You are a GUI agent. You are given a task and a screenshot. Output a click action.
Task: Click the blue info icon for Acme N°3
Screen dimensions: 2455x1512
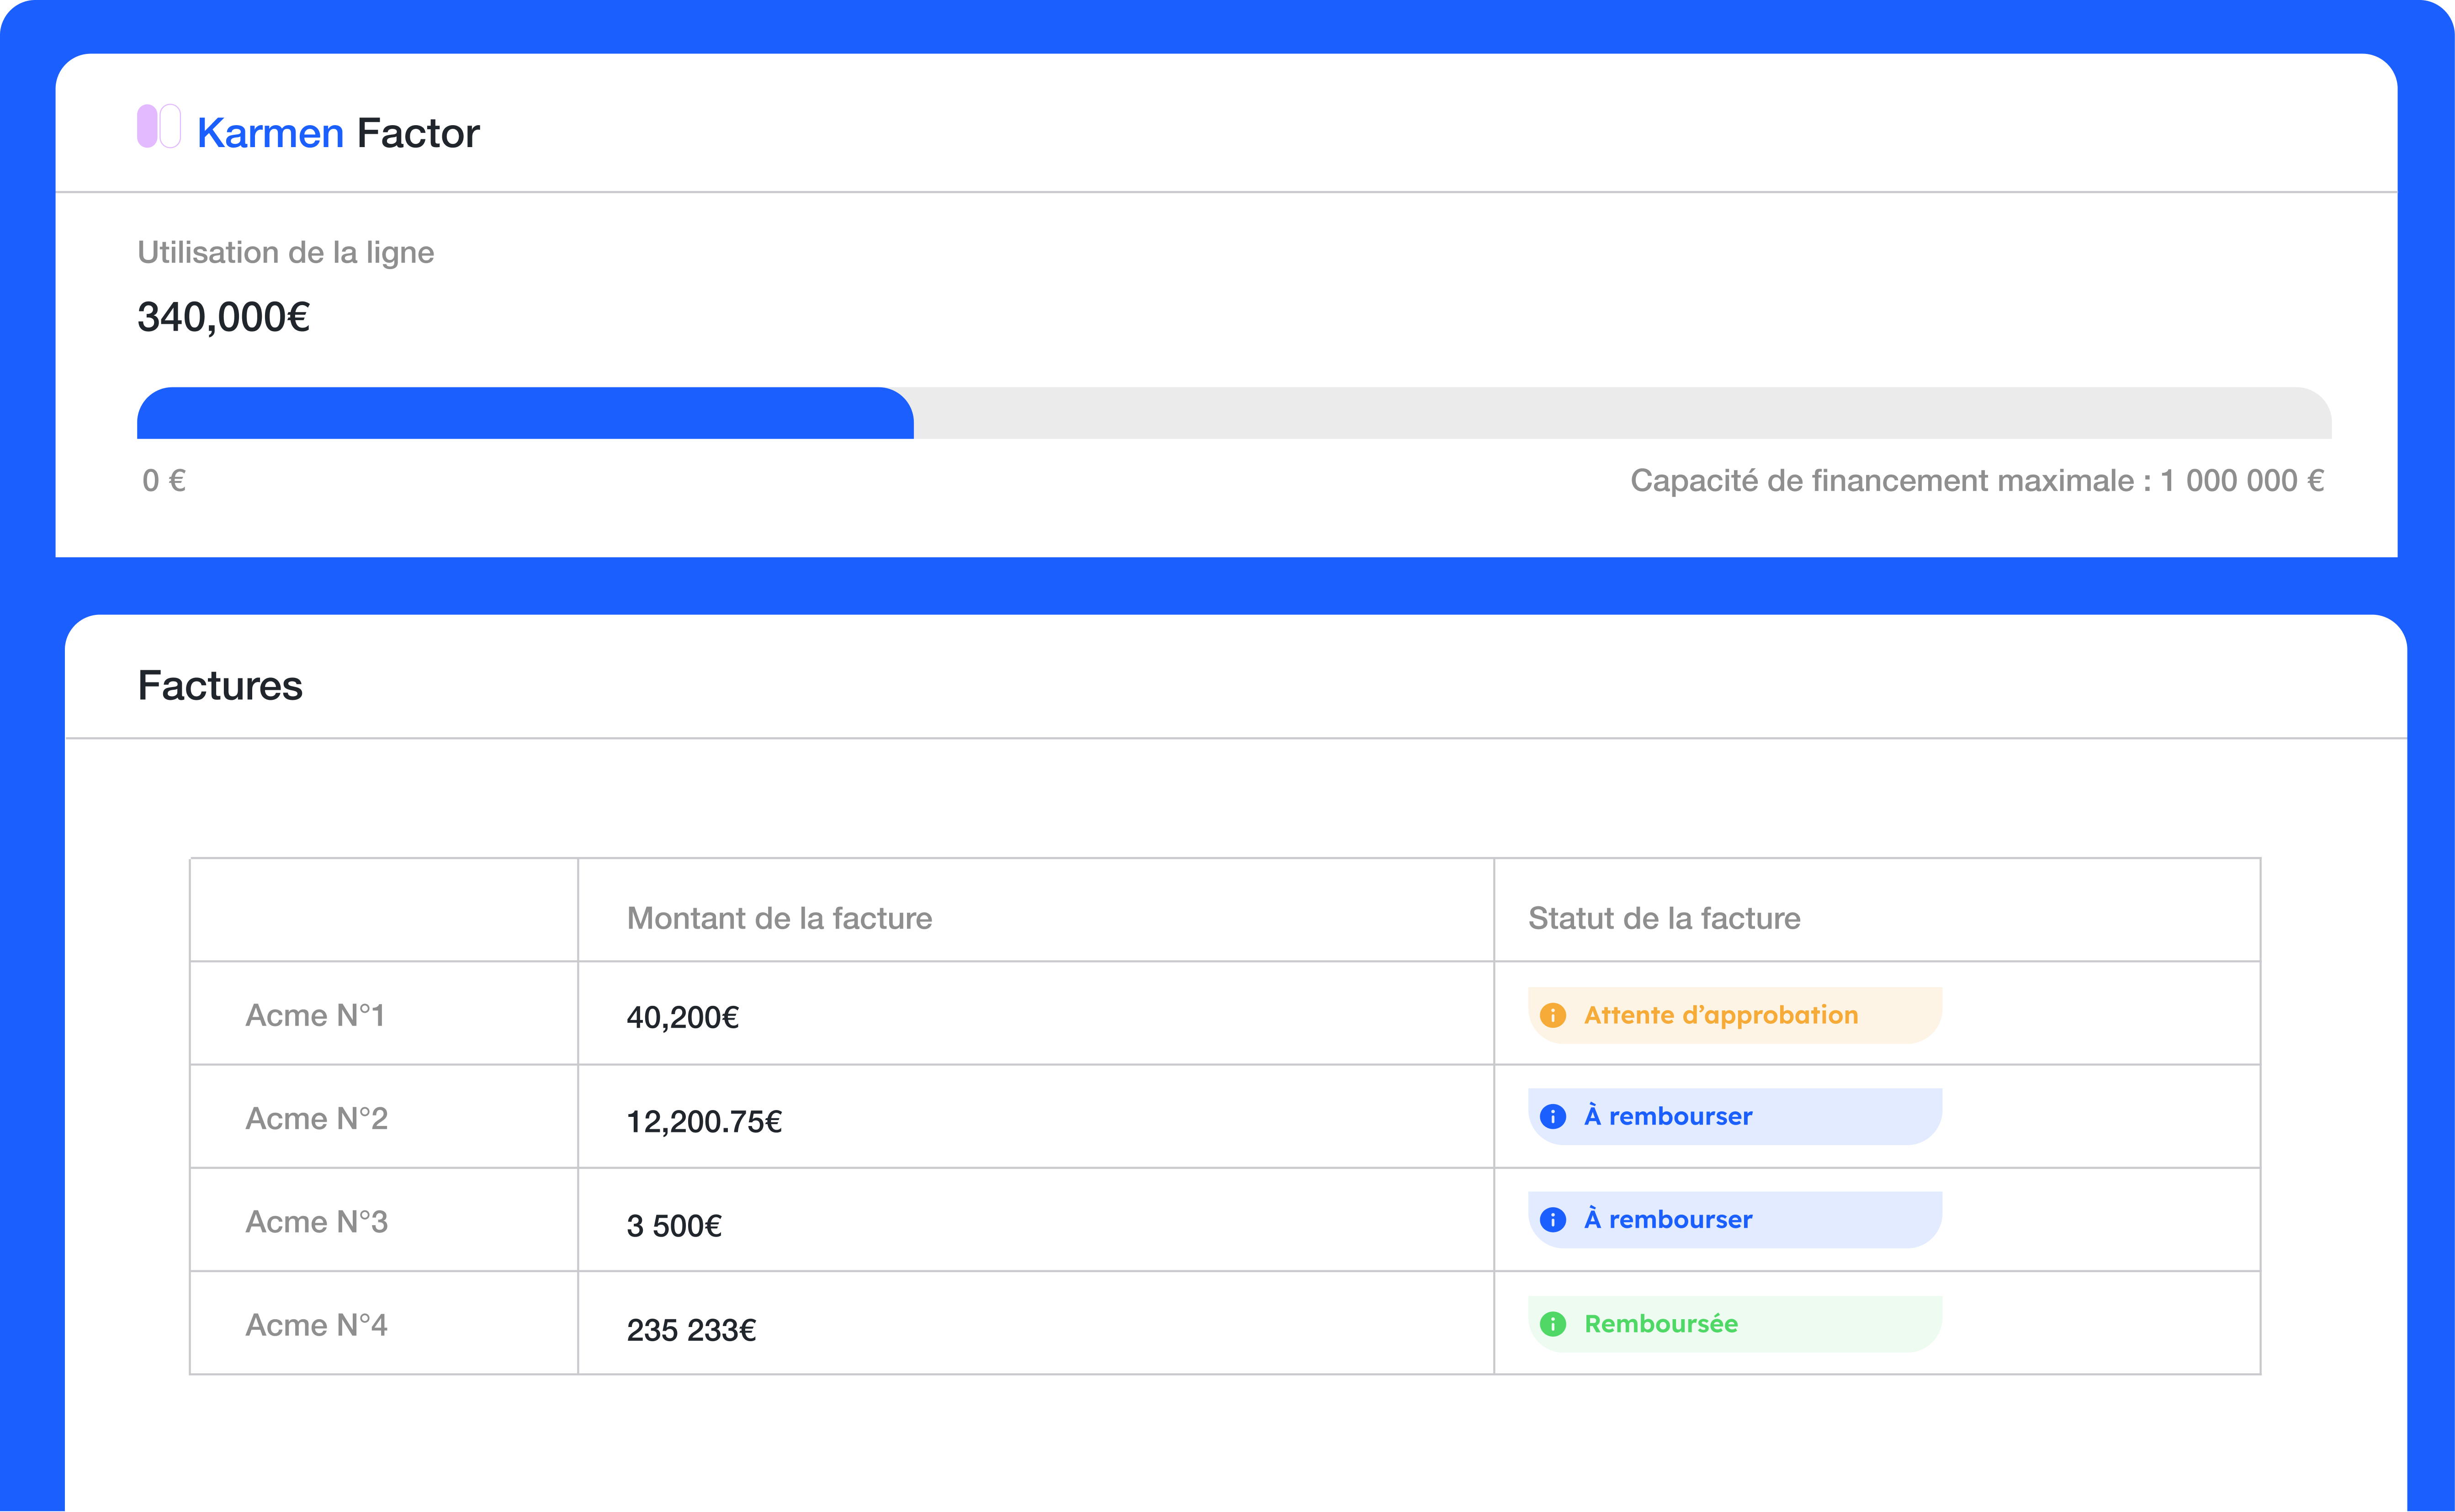click(x=1552, y=1219)
